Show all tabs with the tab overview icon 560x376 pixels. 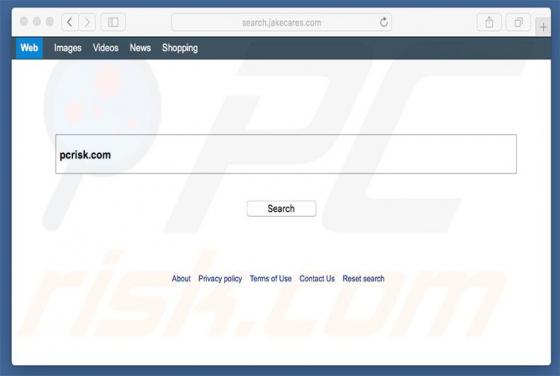(518, 22)
